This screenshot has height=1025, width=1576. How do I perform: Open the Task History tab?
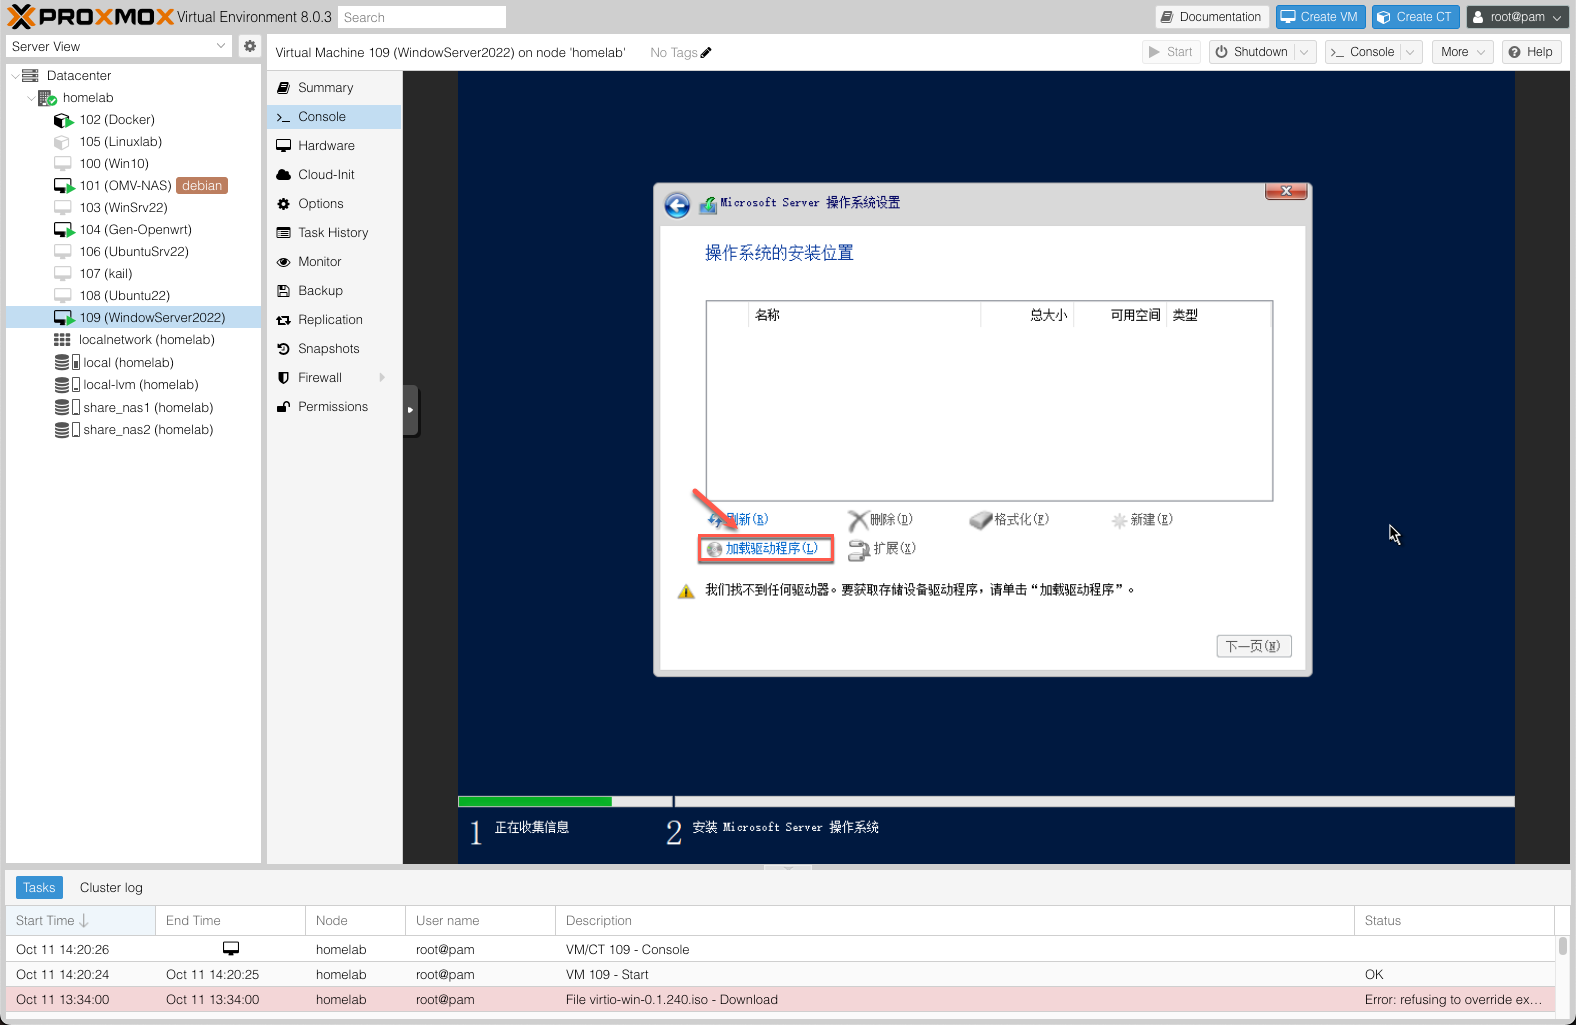point(334,233)
